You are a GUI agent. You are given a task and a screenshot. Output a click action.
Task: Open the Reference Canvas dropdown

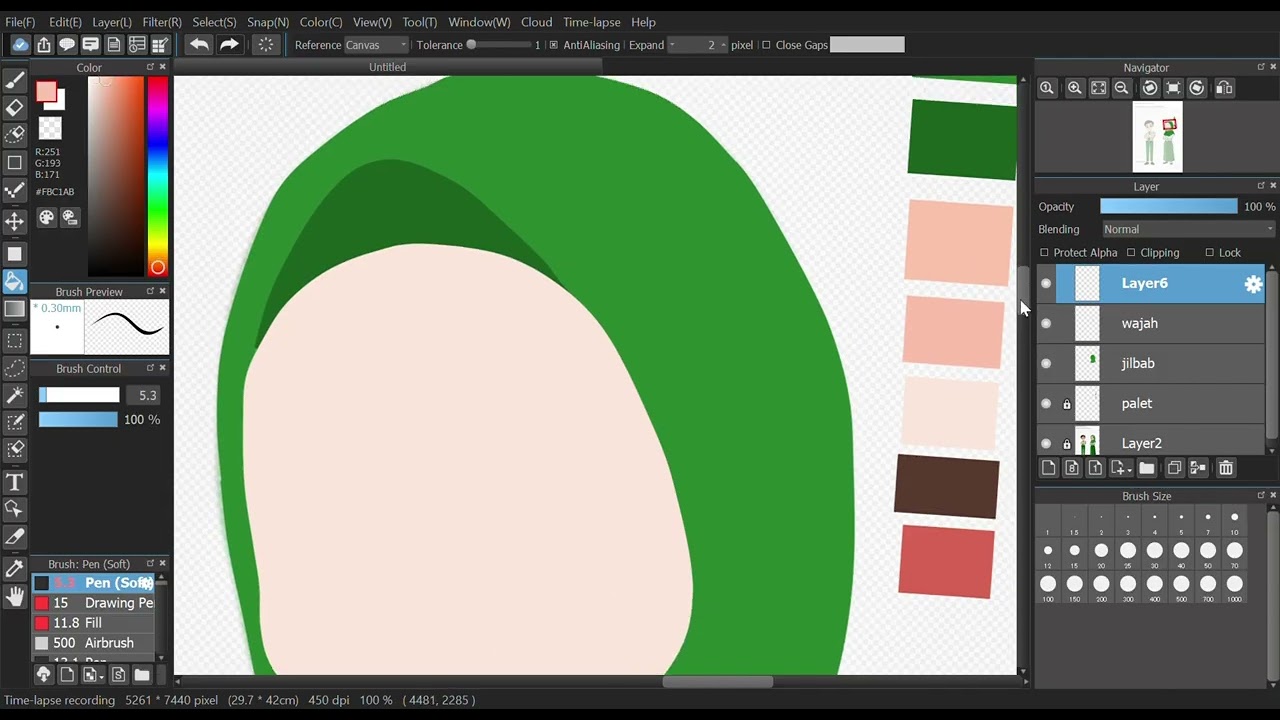click(376, 45)
